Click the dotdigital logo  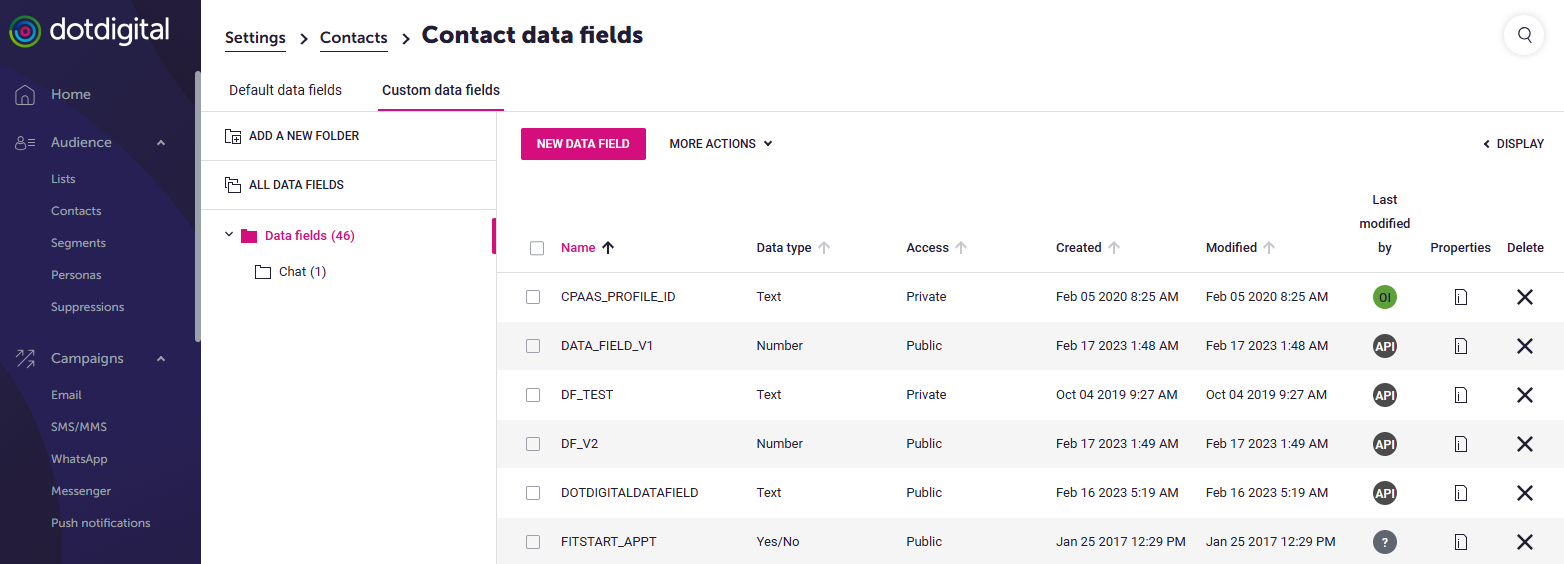pyautogui.click(x=90, y=30)
